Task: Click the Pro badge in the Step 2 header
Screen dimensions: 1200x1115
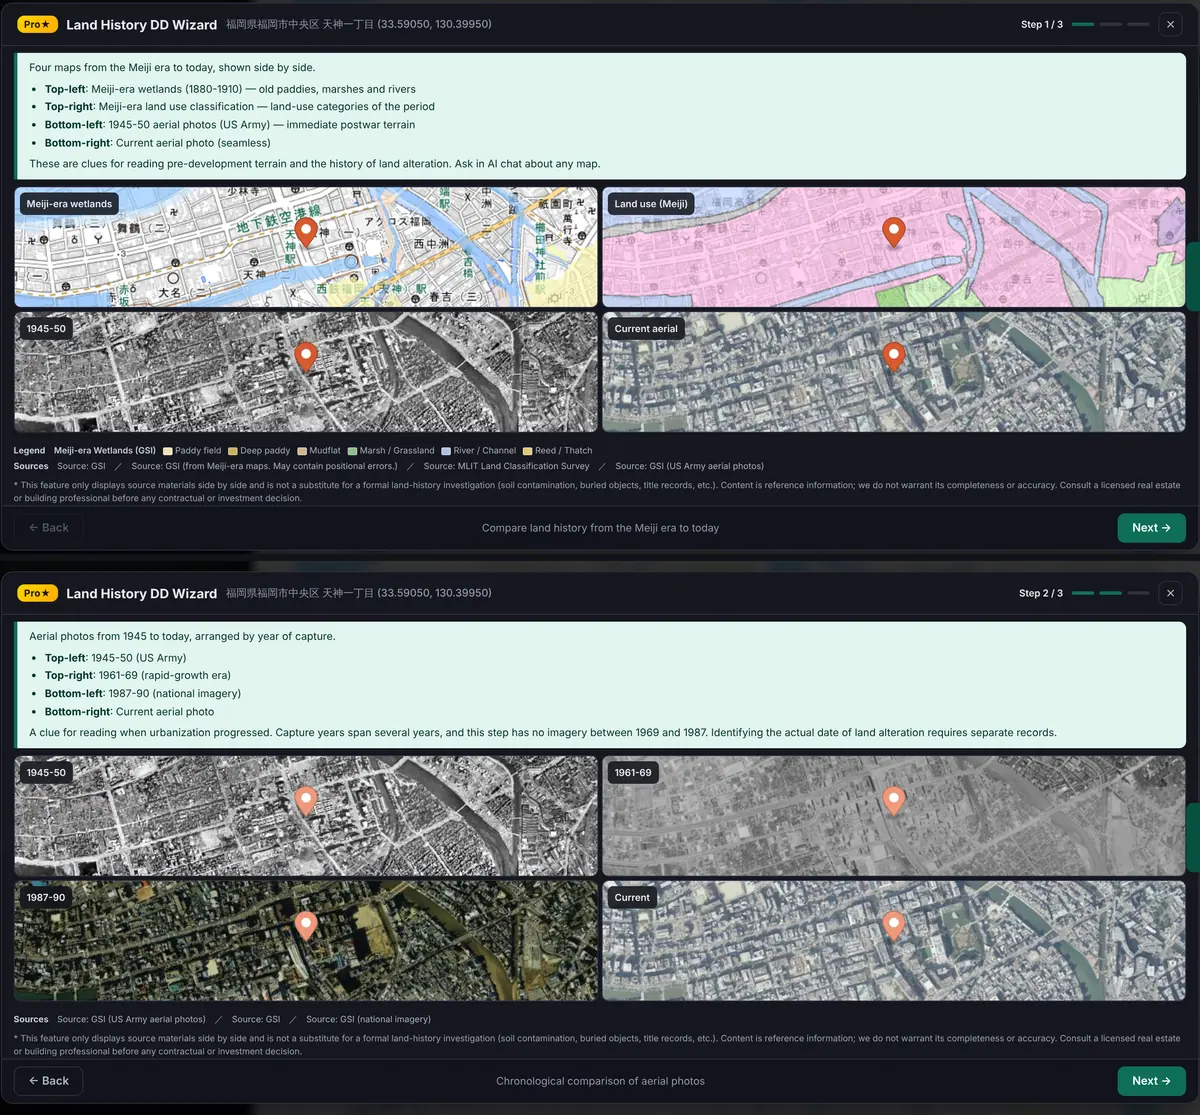Action: [x=37, y=593]
